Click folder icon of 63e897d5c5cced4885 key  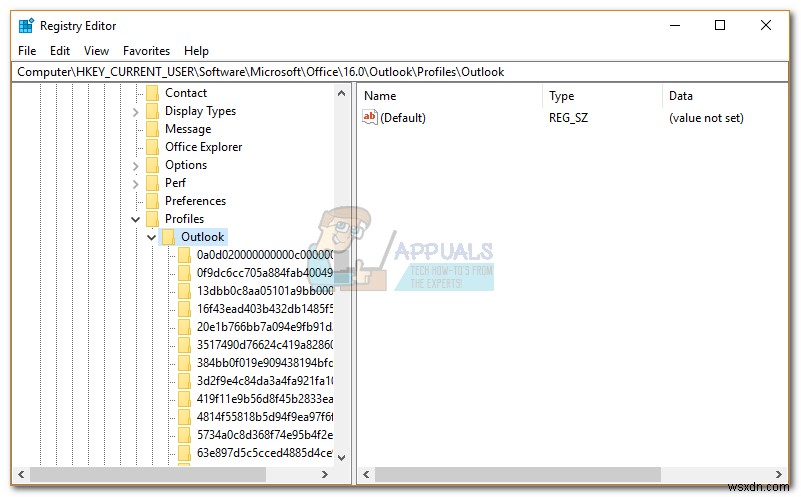tap(184, 453)
